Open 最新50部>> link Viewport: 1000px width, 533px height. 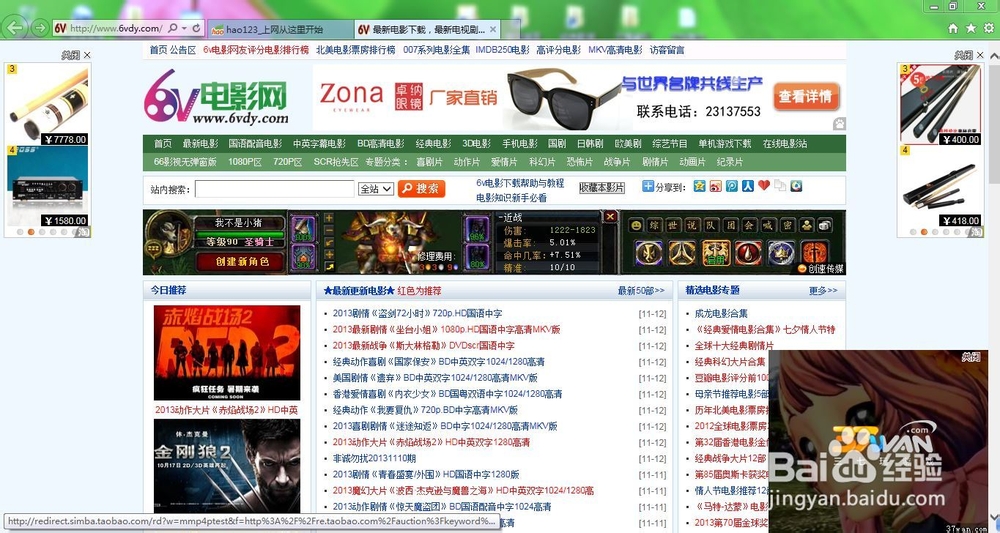point(641,291)
